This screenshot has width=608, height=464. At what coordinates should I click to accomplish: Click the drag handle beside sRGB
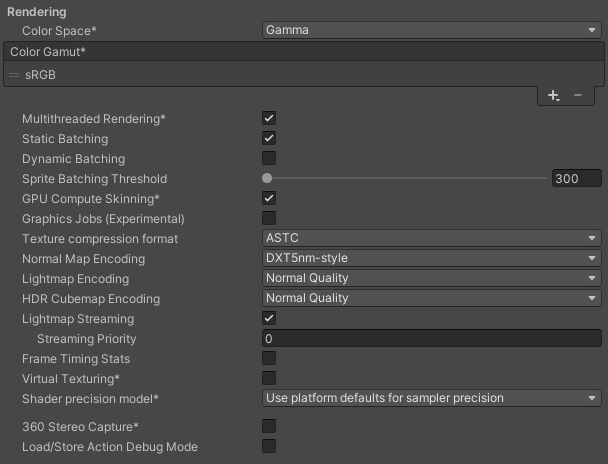tap(14, 75)
